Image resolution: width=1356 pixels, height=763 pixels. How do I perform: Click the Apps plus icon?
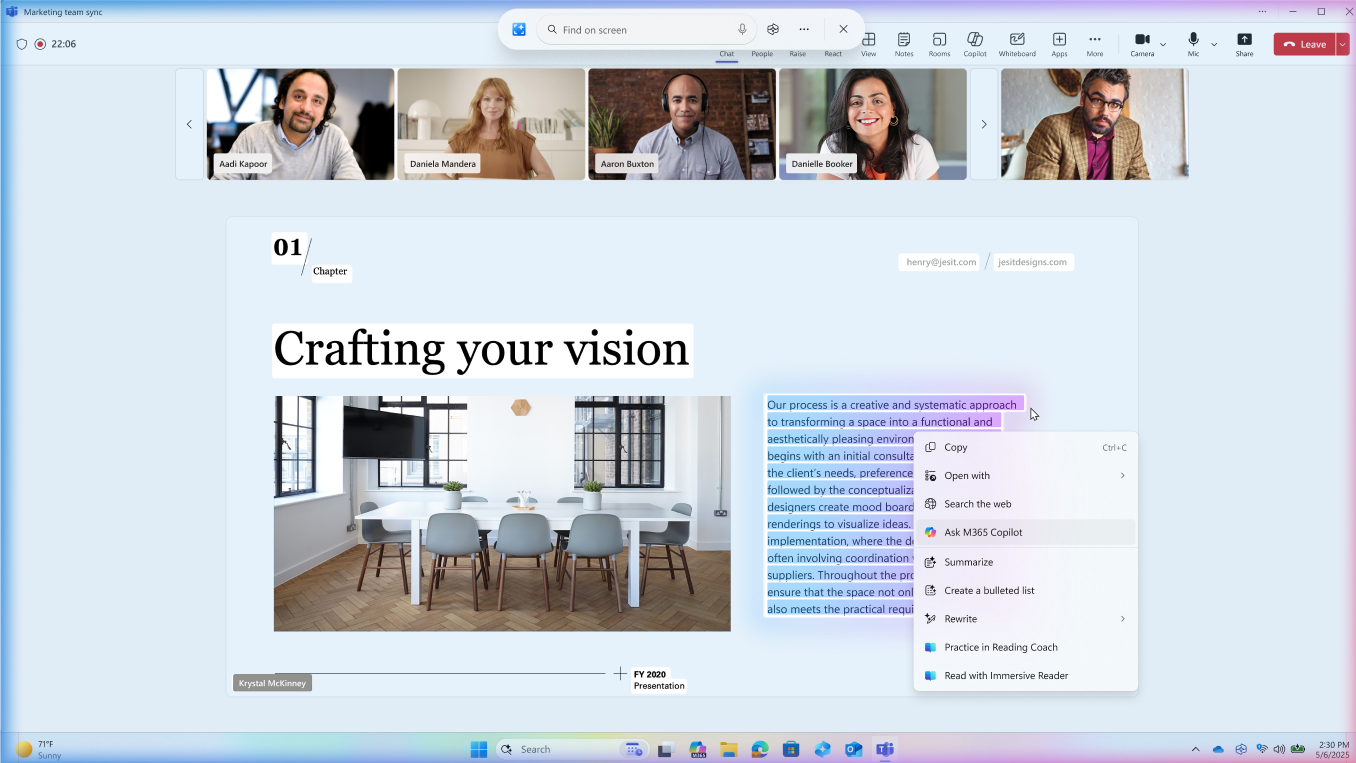click(1059, 43)
